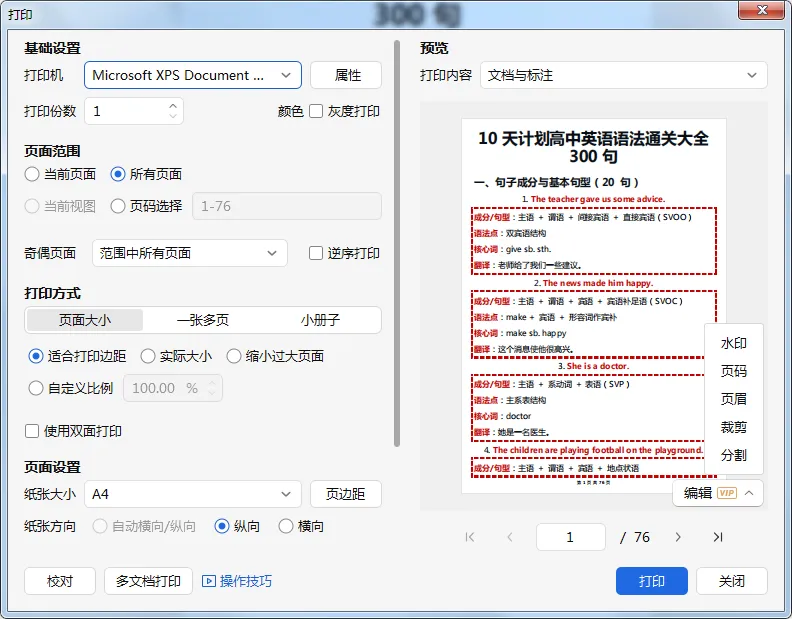
Task: Open the 打印内容 文档与标注 dropdown
Action: pyautogui.click(x=624, y=75)
